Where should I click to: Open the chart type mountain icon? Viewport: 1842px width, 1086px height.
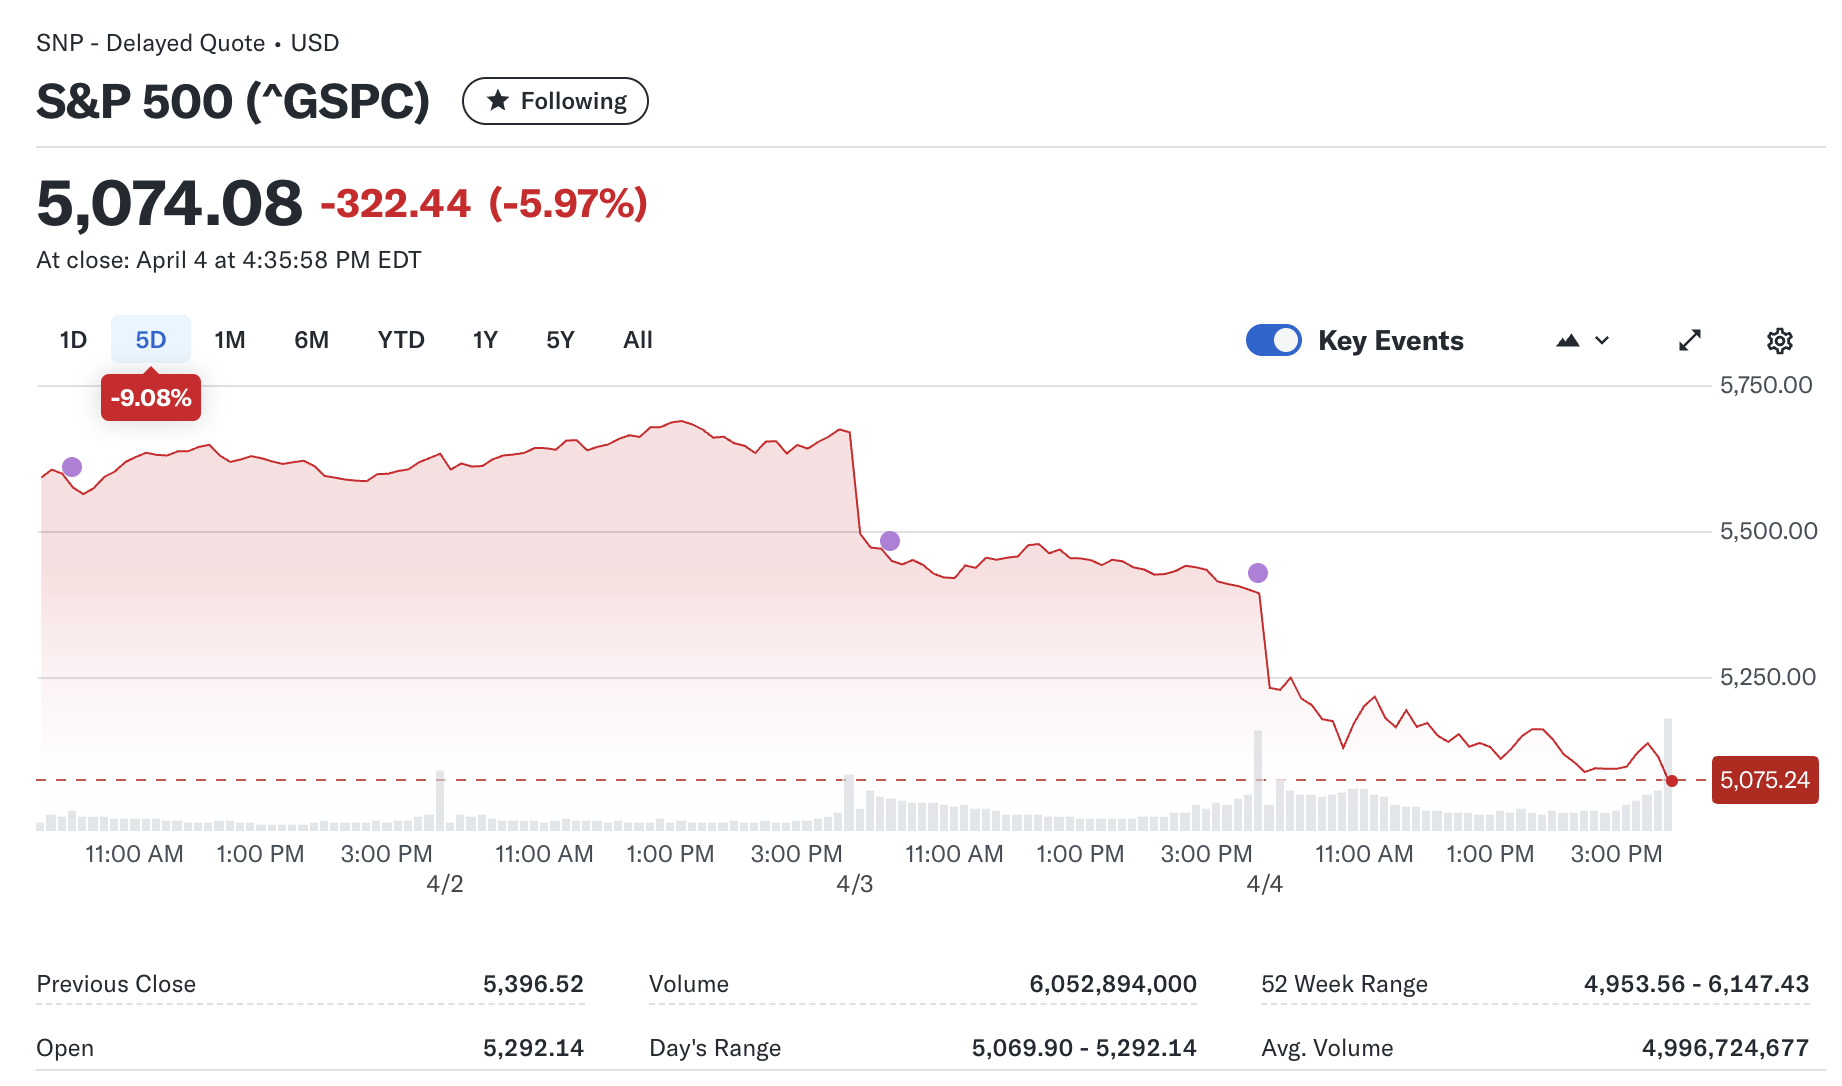tap(1568, 340)
